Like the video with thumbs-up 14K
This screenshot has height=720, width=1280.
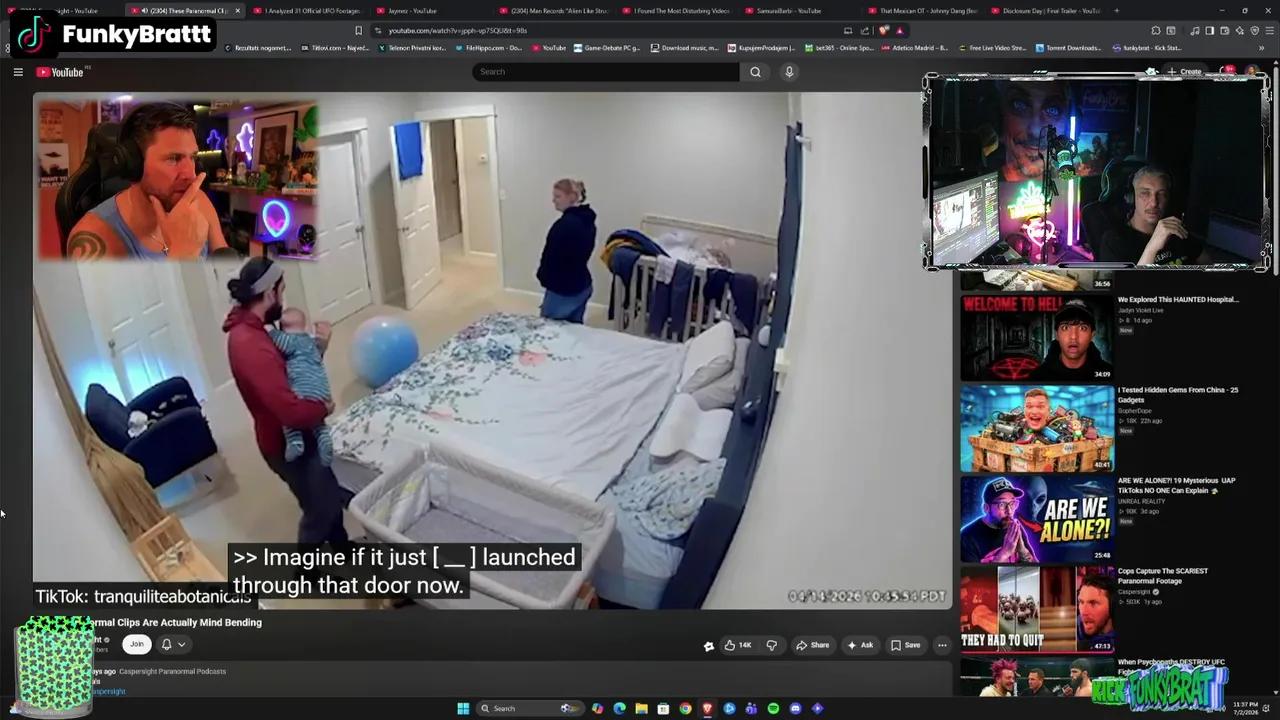(738, 645)
